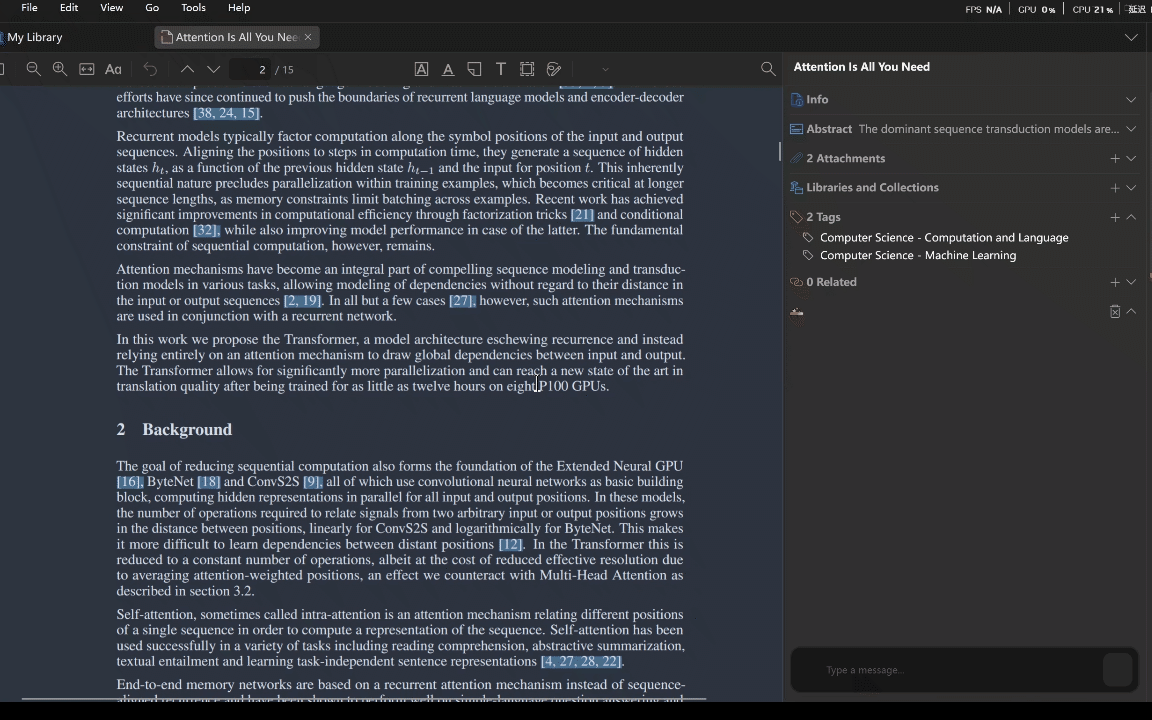The image size is (1152, 720).
Task: Add a related item with plus button
Action: [x=1114, y=282]
